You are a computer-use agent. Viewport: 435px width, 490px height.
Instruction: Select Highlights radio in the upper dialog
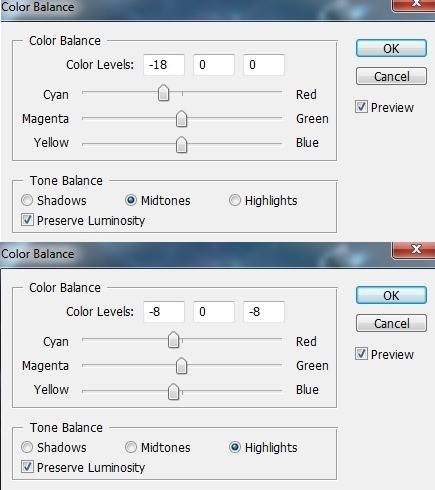pyautogui.click(x=235, y=200)
